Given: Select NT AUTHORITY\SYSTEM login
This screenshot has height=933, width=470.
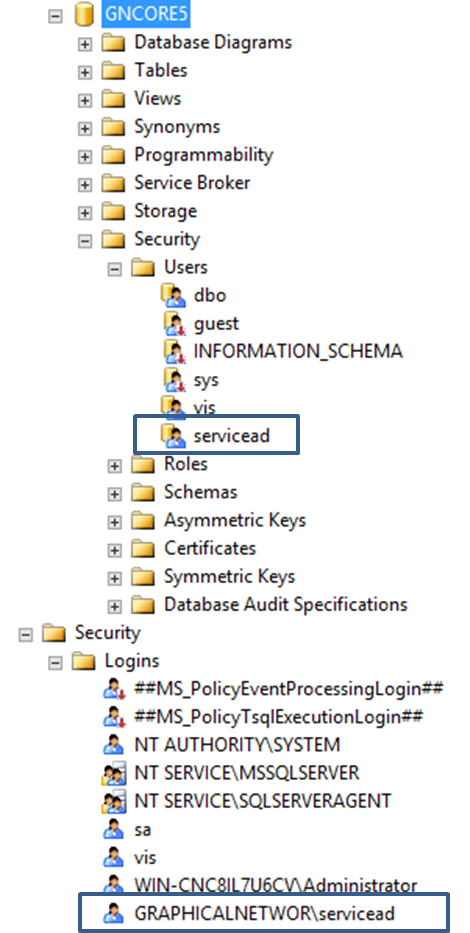Looking at the screenshot, I should pyautogui.click(x=237, y=745).
